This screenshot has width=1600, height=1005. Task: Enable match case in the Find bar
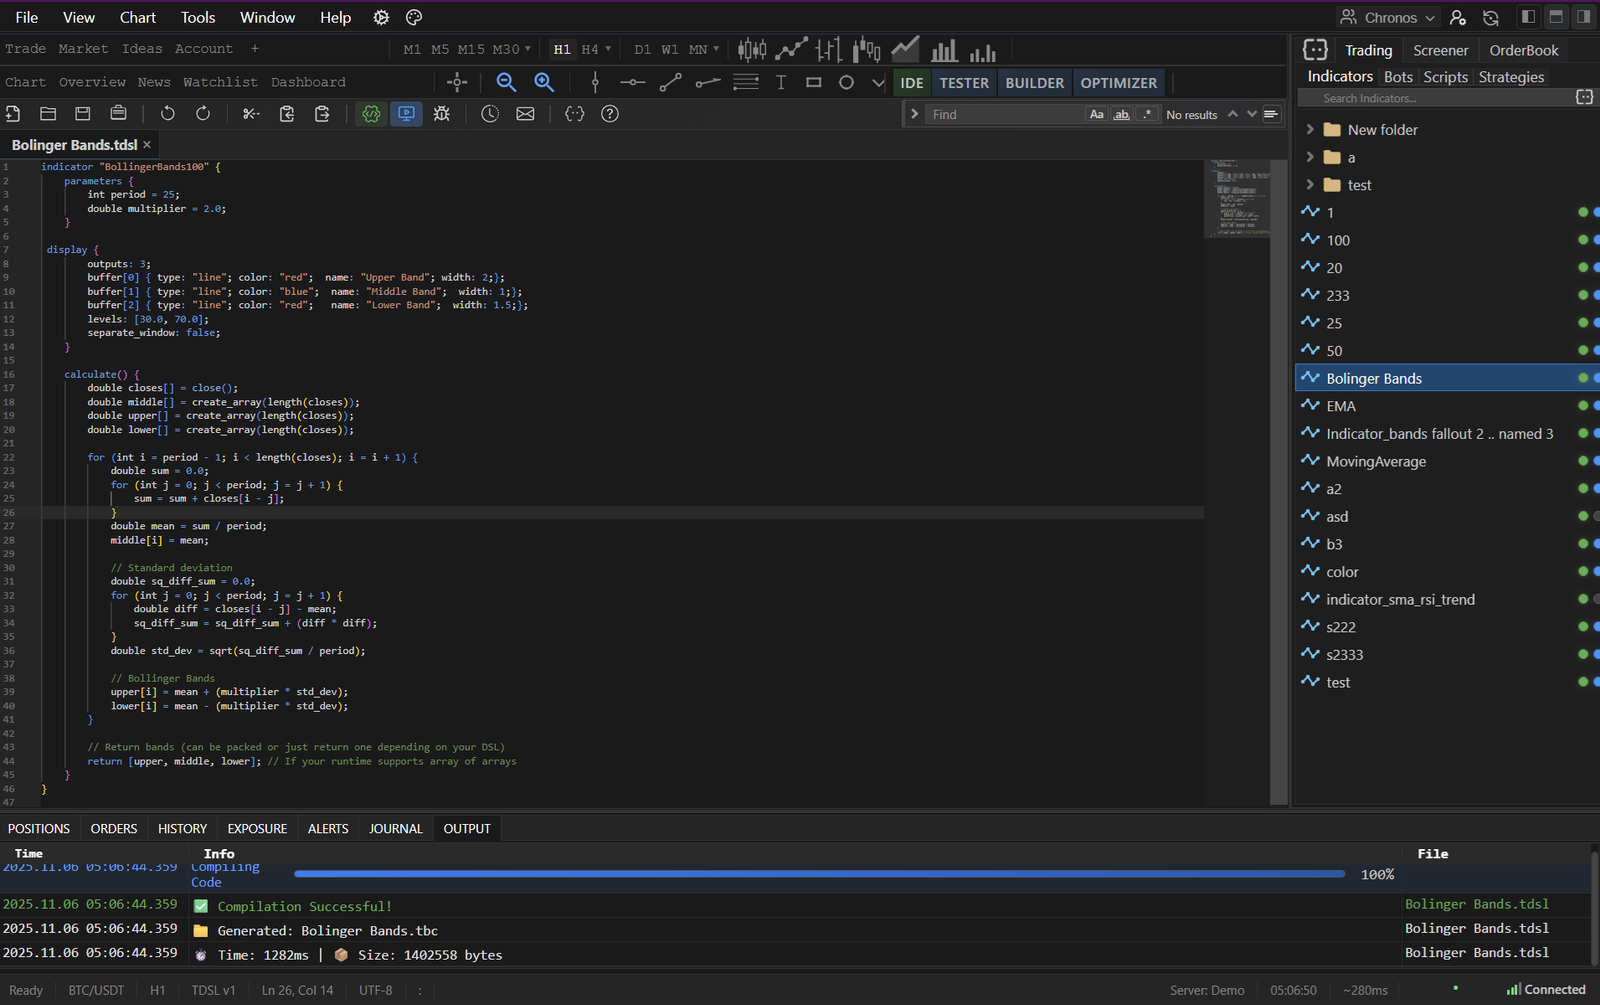1096,114
